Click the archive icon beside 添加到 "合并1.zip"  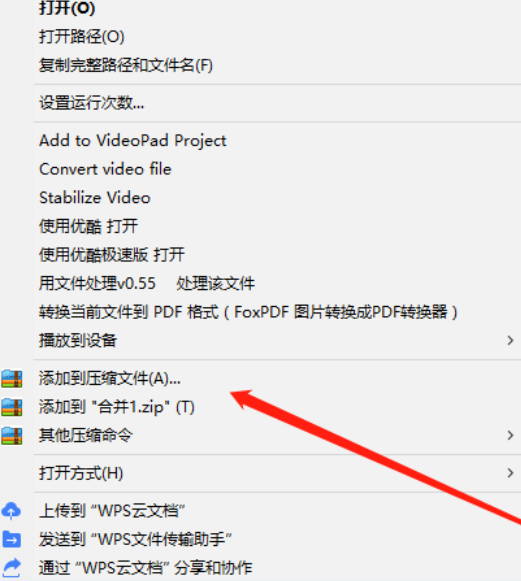(12, 407)
